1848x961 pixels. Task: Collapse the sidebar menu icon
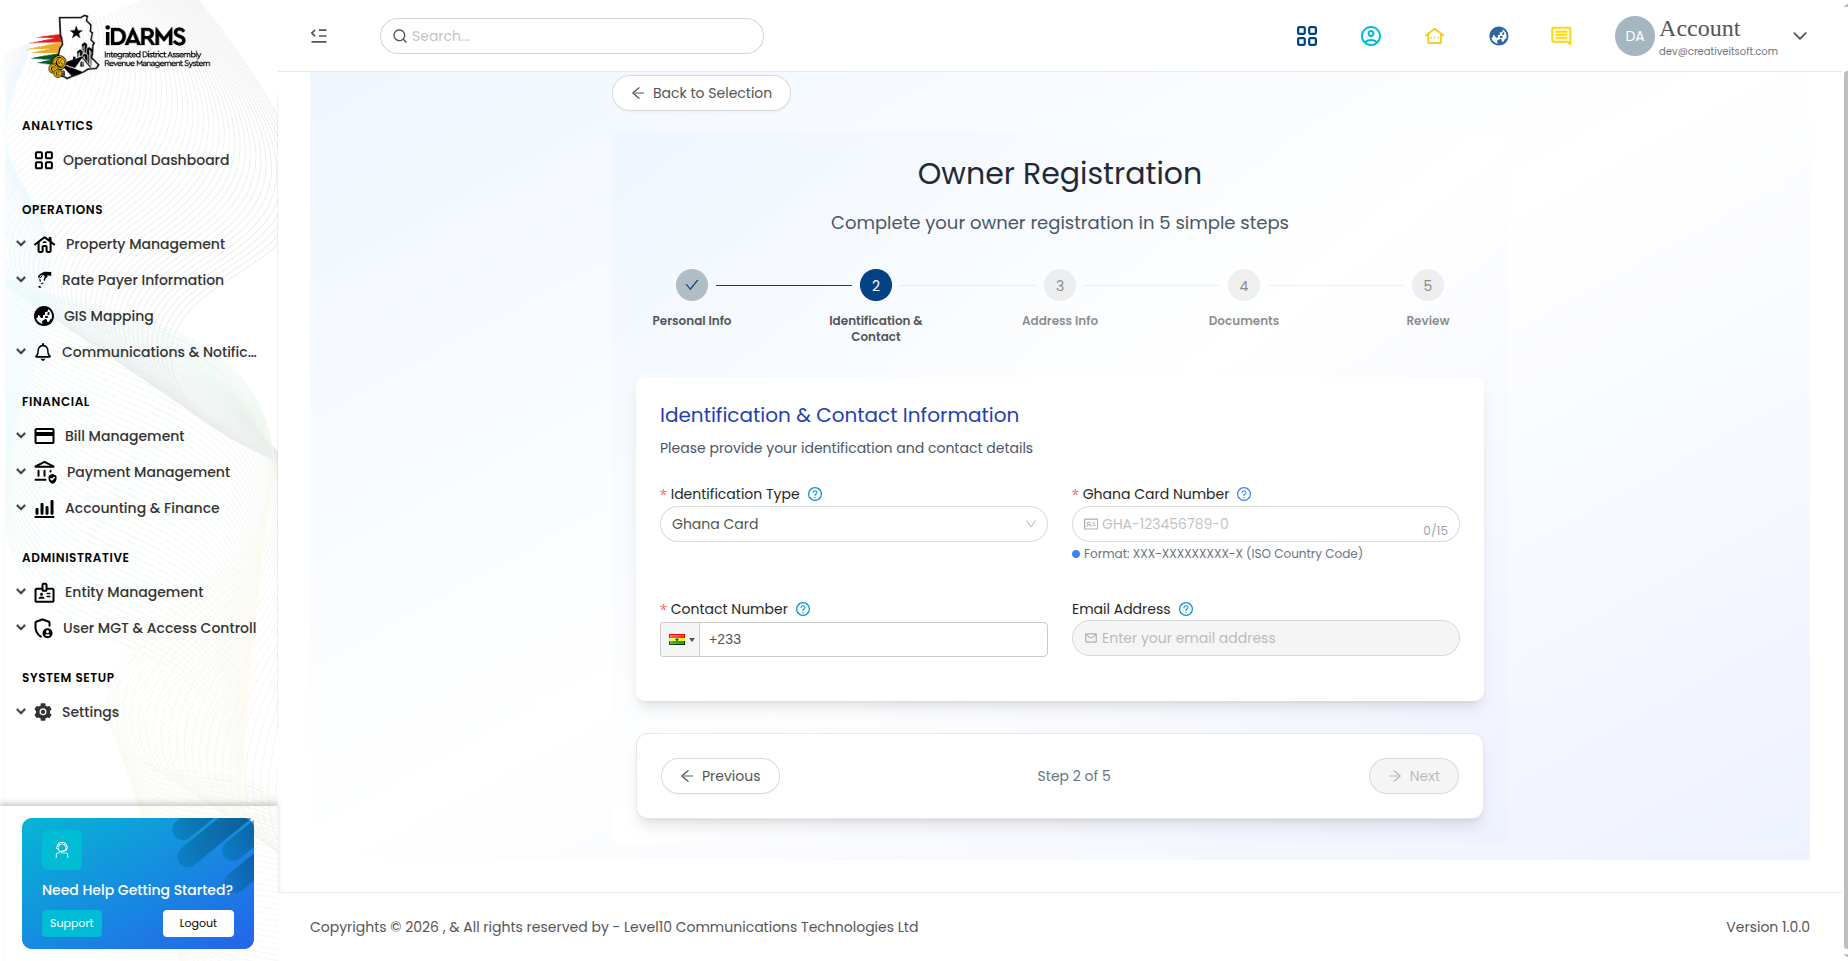click(x=319, y=36)
